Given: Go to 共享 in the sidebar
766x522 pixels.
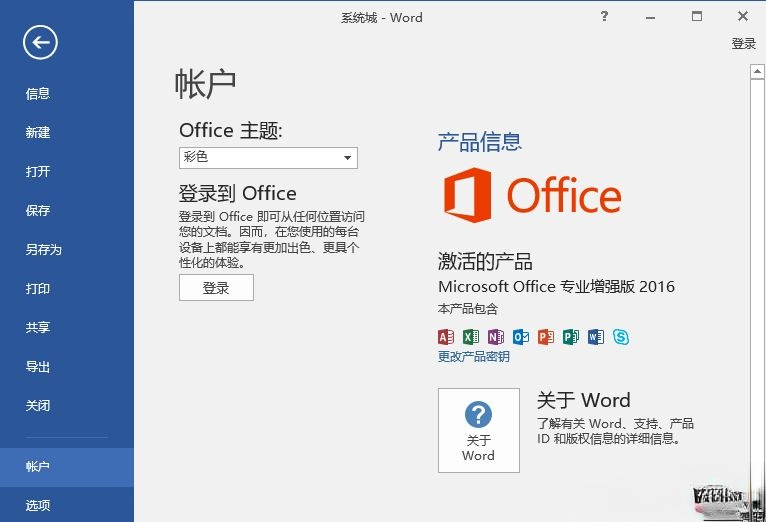Looking at the screenshot, I should click(38, 327).
